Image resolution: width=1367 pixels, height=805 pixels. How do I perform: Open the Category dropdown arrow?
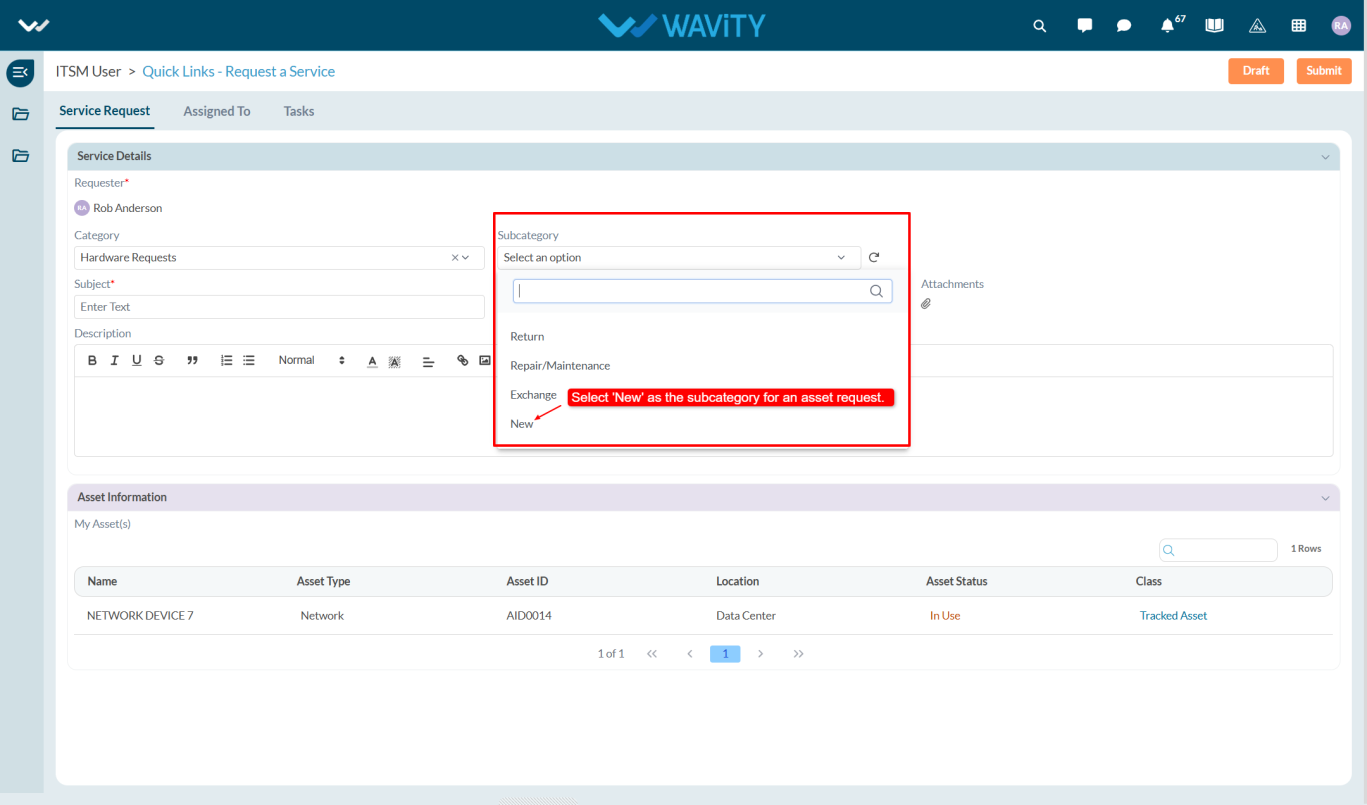click(465, 257)
